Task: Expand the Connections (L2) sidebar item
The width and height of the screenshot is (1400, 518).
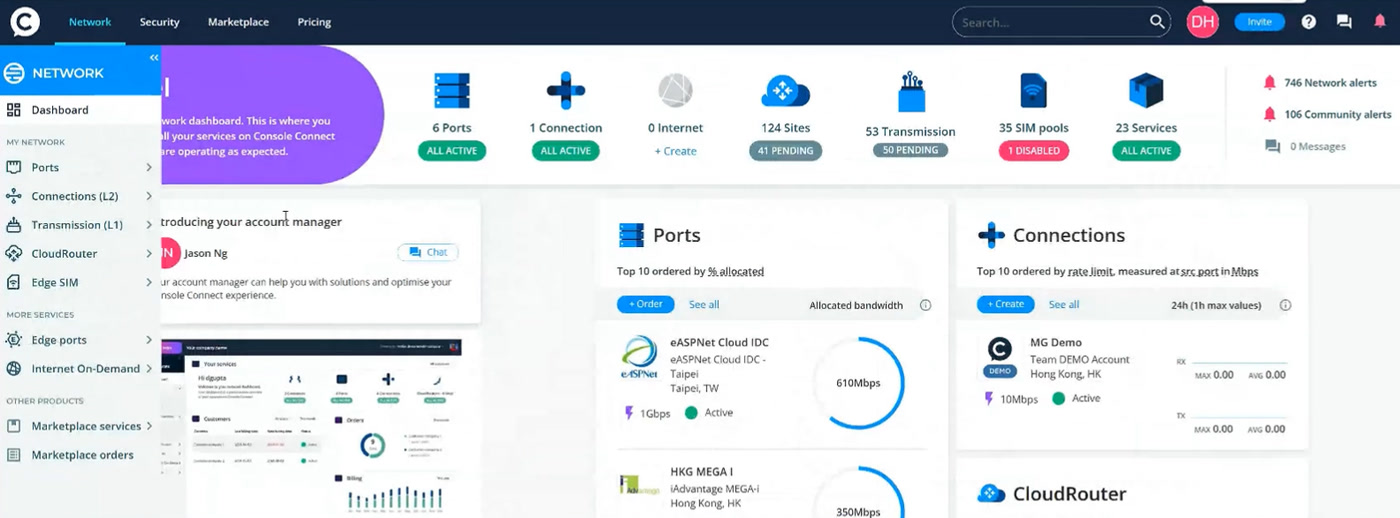Action: 149,196
